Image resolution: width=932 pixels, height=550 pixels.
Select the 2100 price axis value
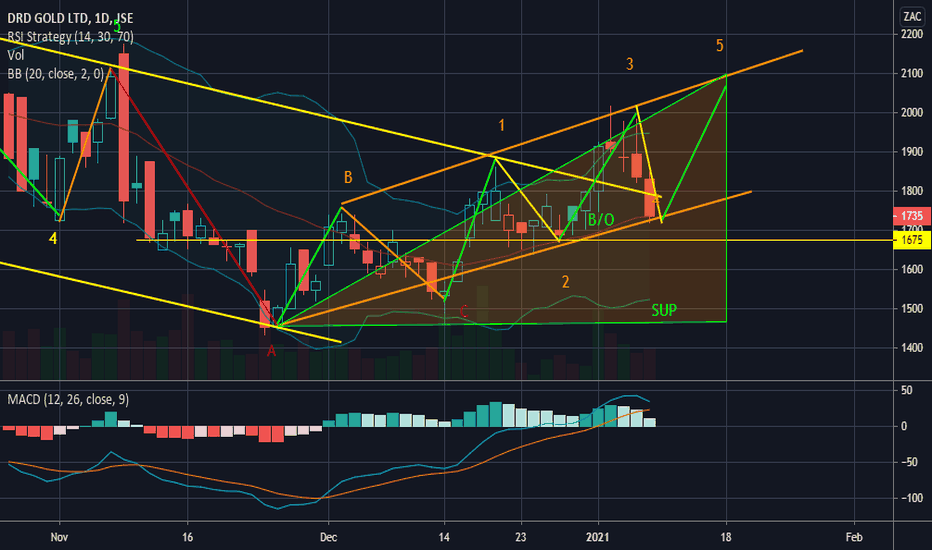912,74
